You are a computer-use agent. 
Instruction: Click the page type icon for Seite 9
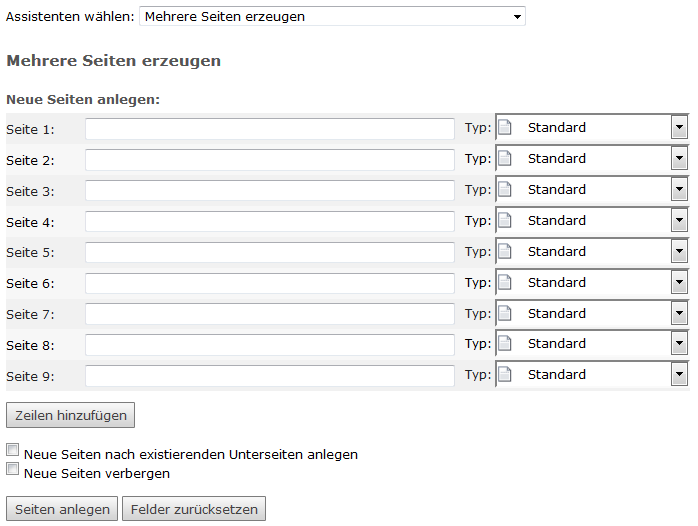505,375
